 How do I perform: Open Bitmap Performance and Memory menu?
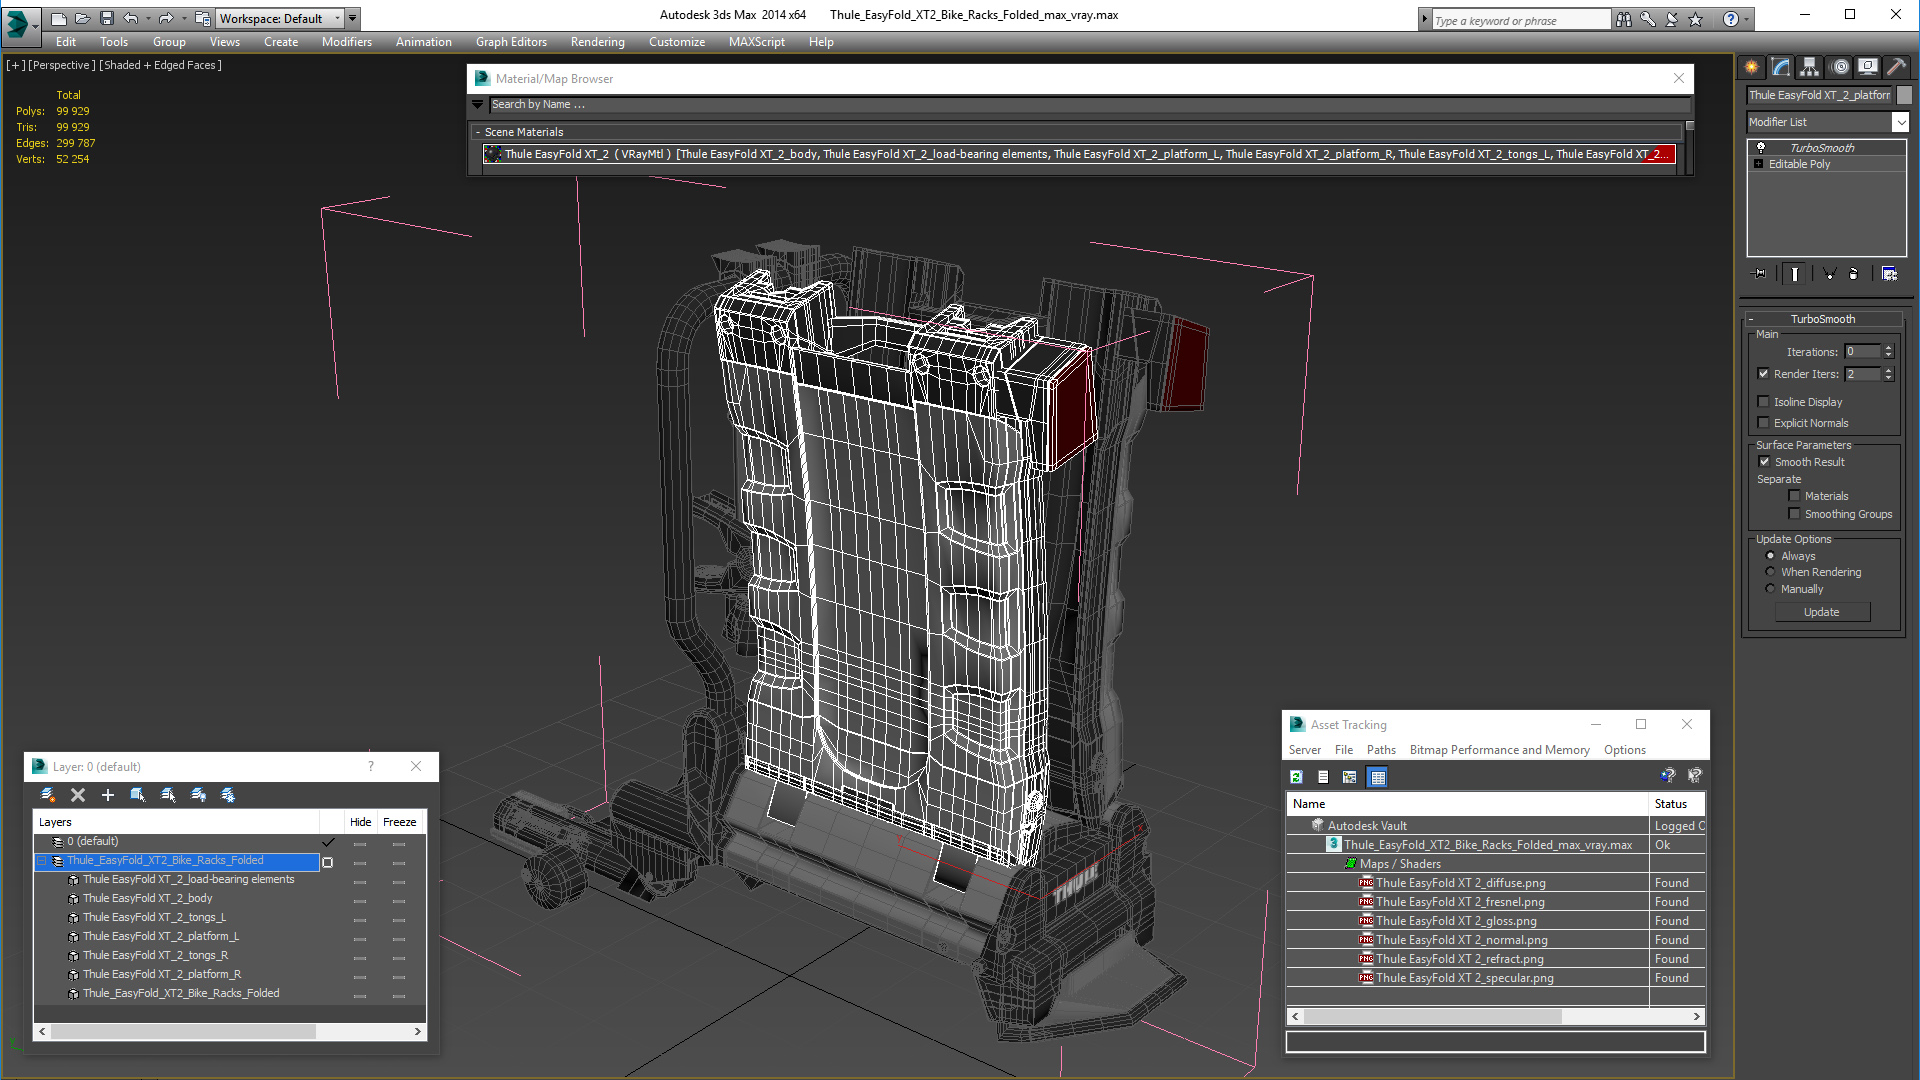click(1499, 750)
